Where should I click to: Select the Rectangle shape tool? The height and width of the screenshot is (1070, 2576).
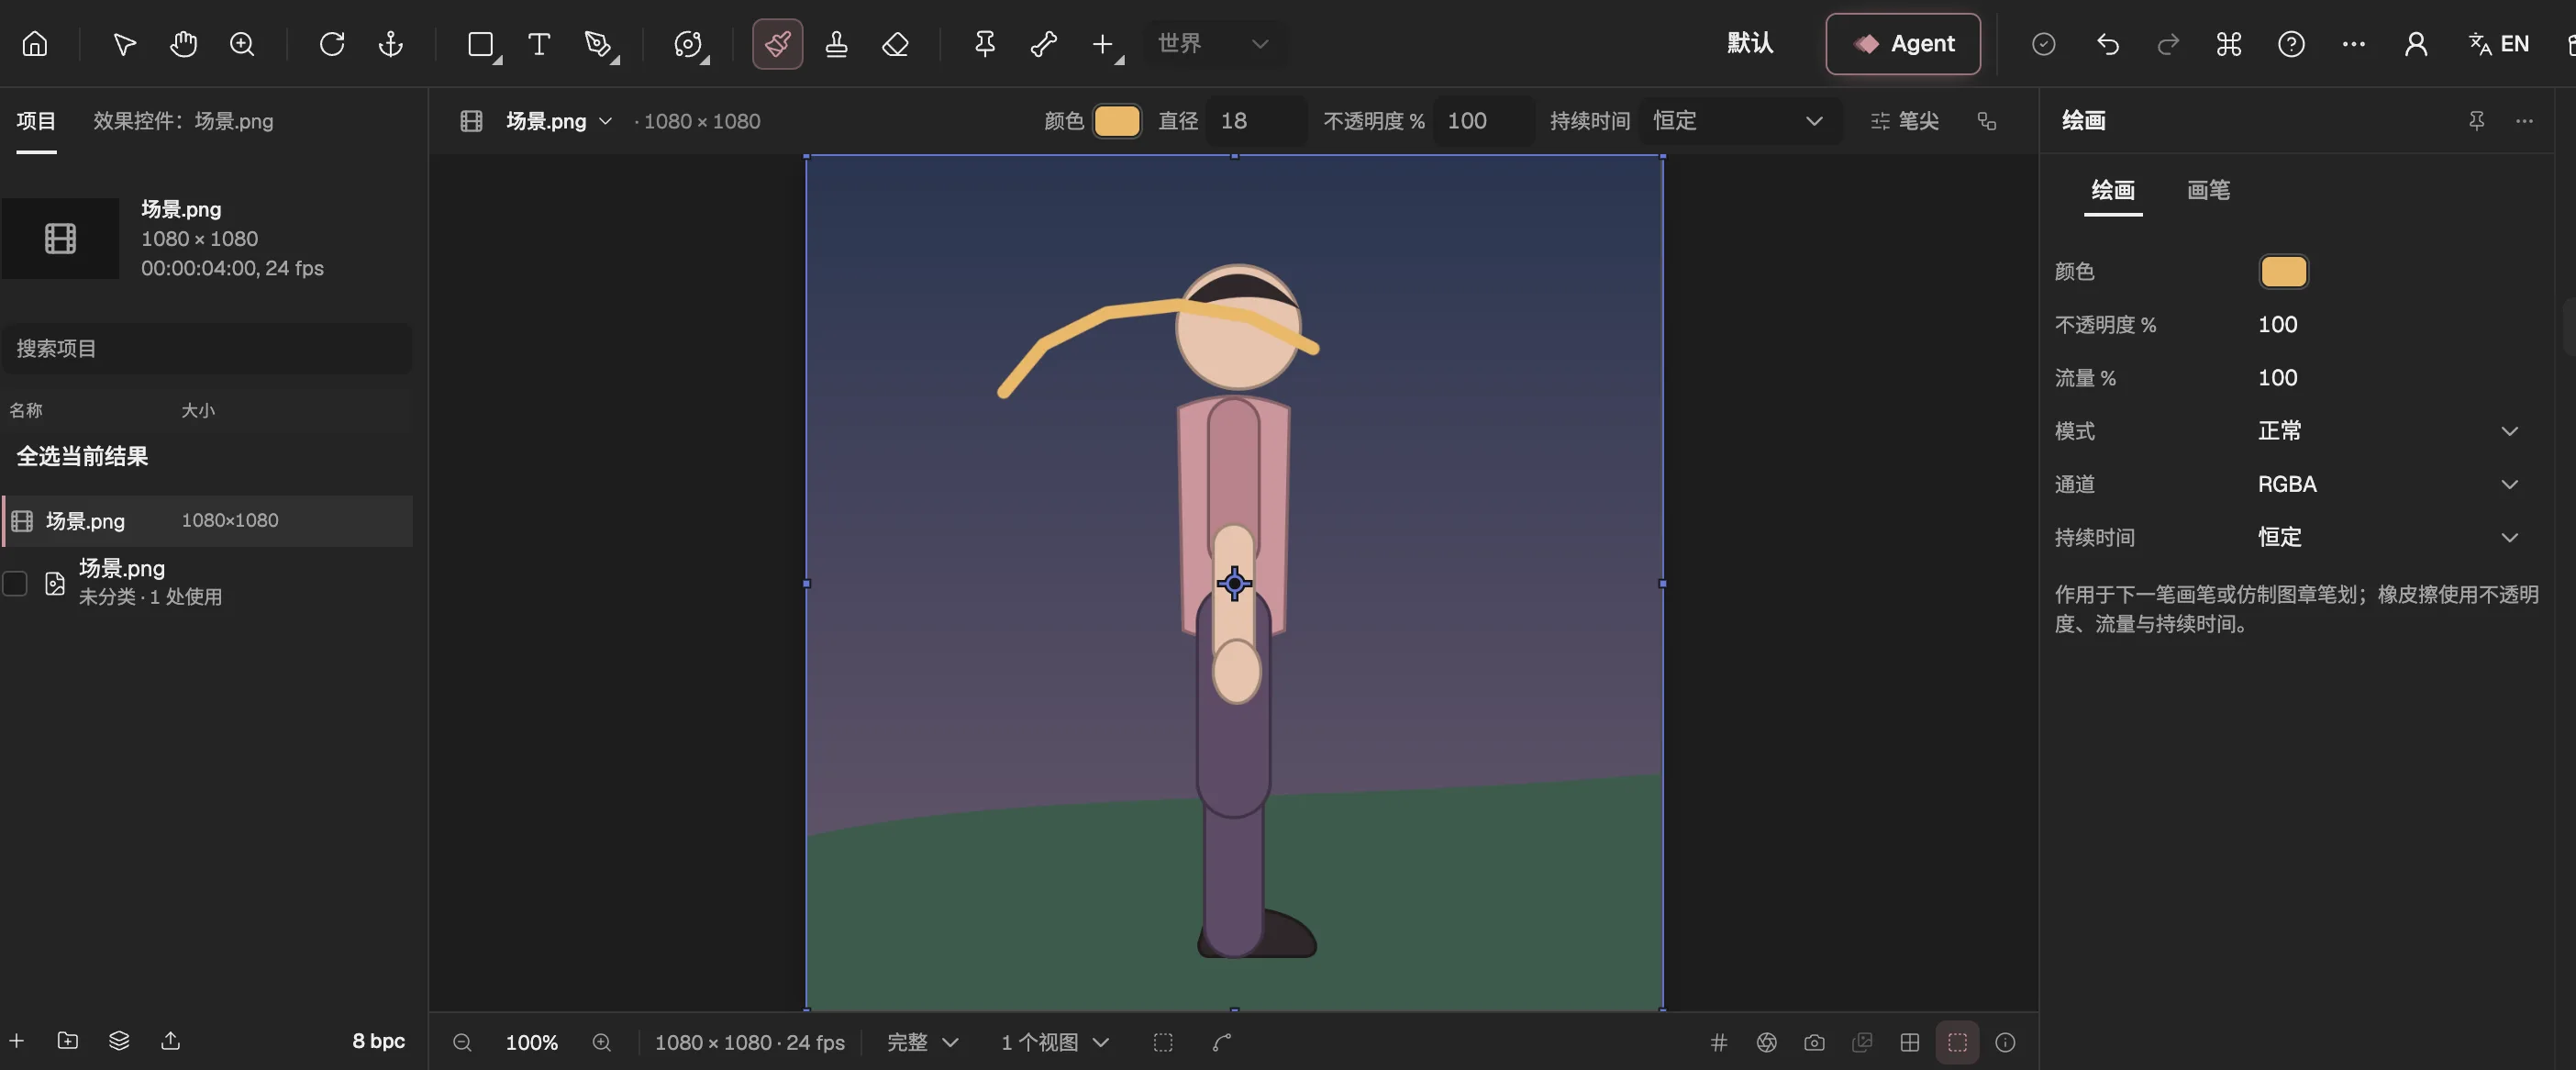click(x=481, y=44)
